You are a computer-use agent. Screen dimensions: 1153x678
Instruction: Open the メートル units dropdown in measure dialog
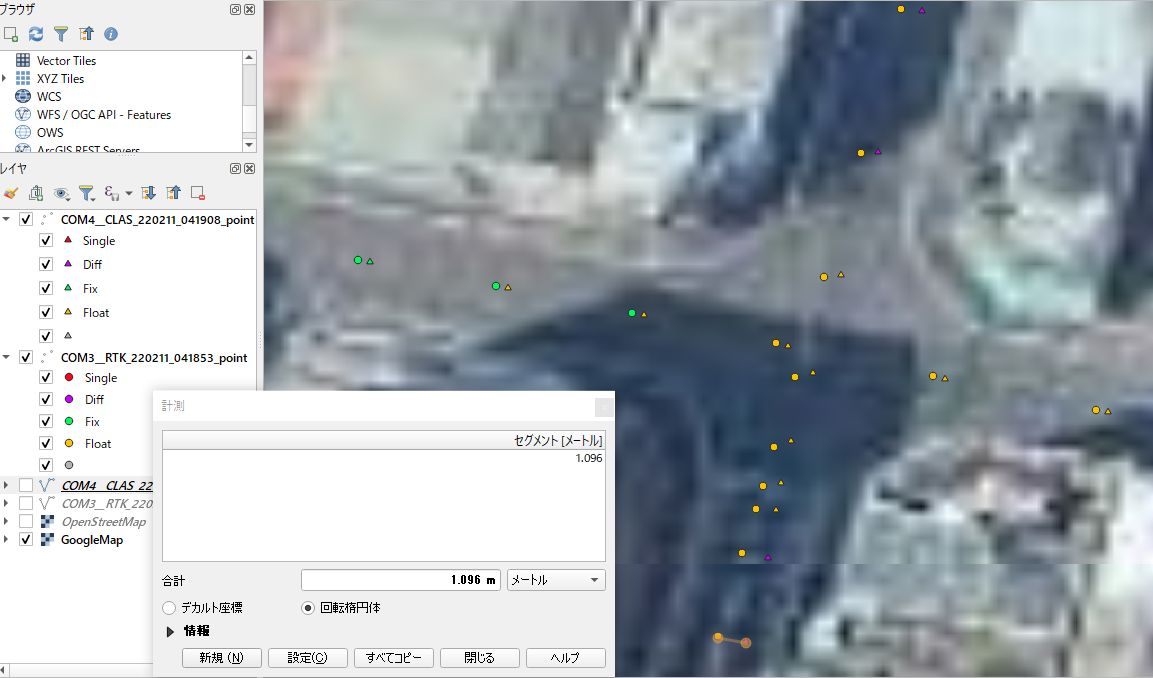555,579
